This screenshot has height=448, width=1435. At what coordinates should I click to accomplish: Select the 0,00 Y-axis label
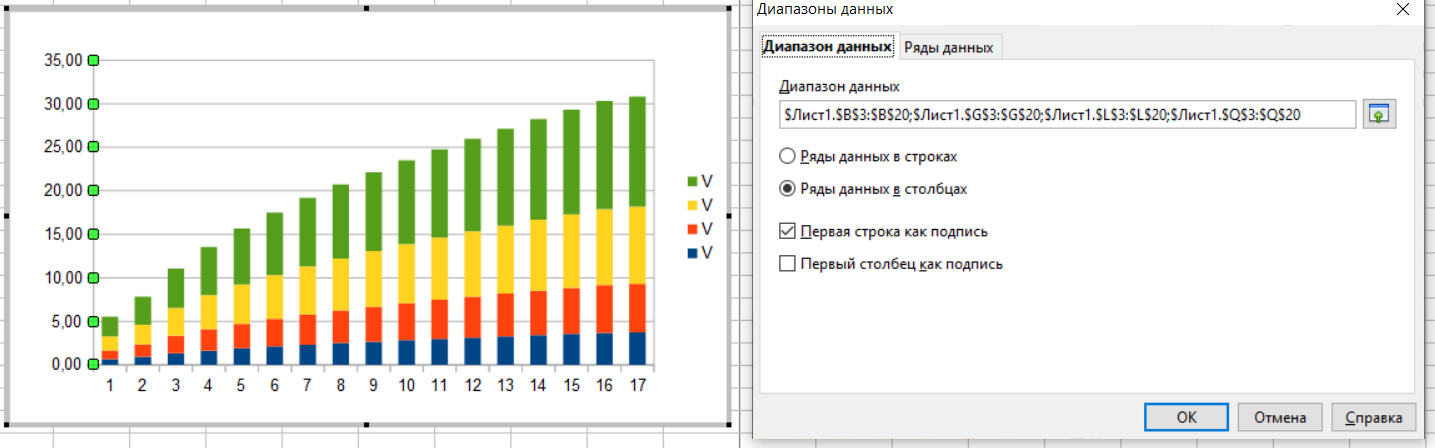[x=67, y=365]
